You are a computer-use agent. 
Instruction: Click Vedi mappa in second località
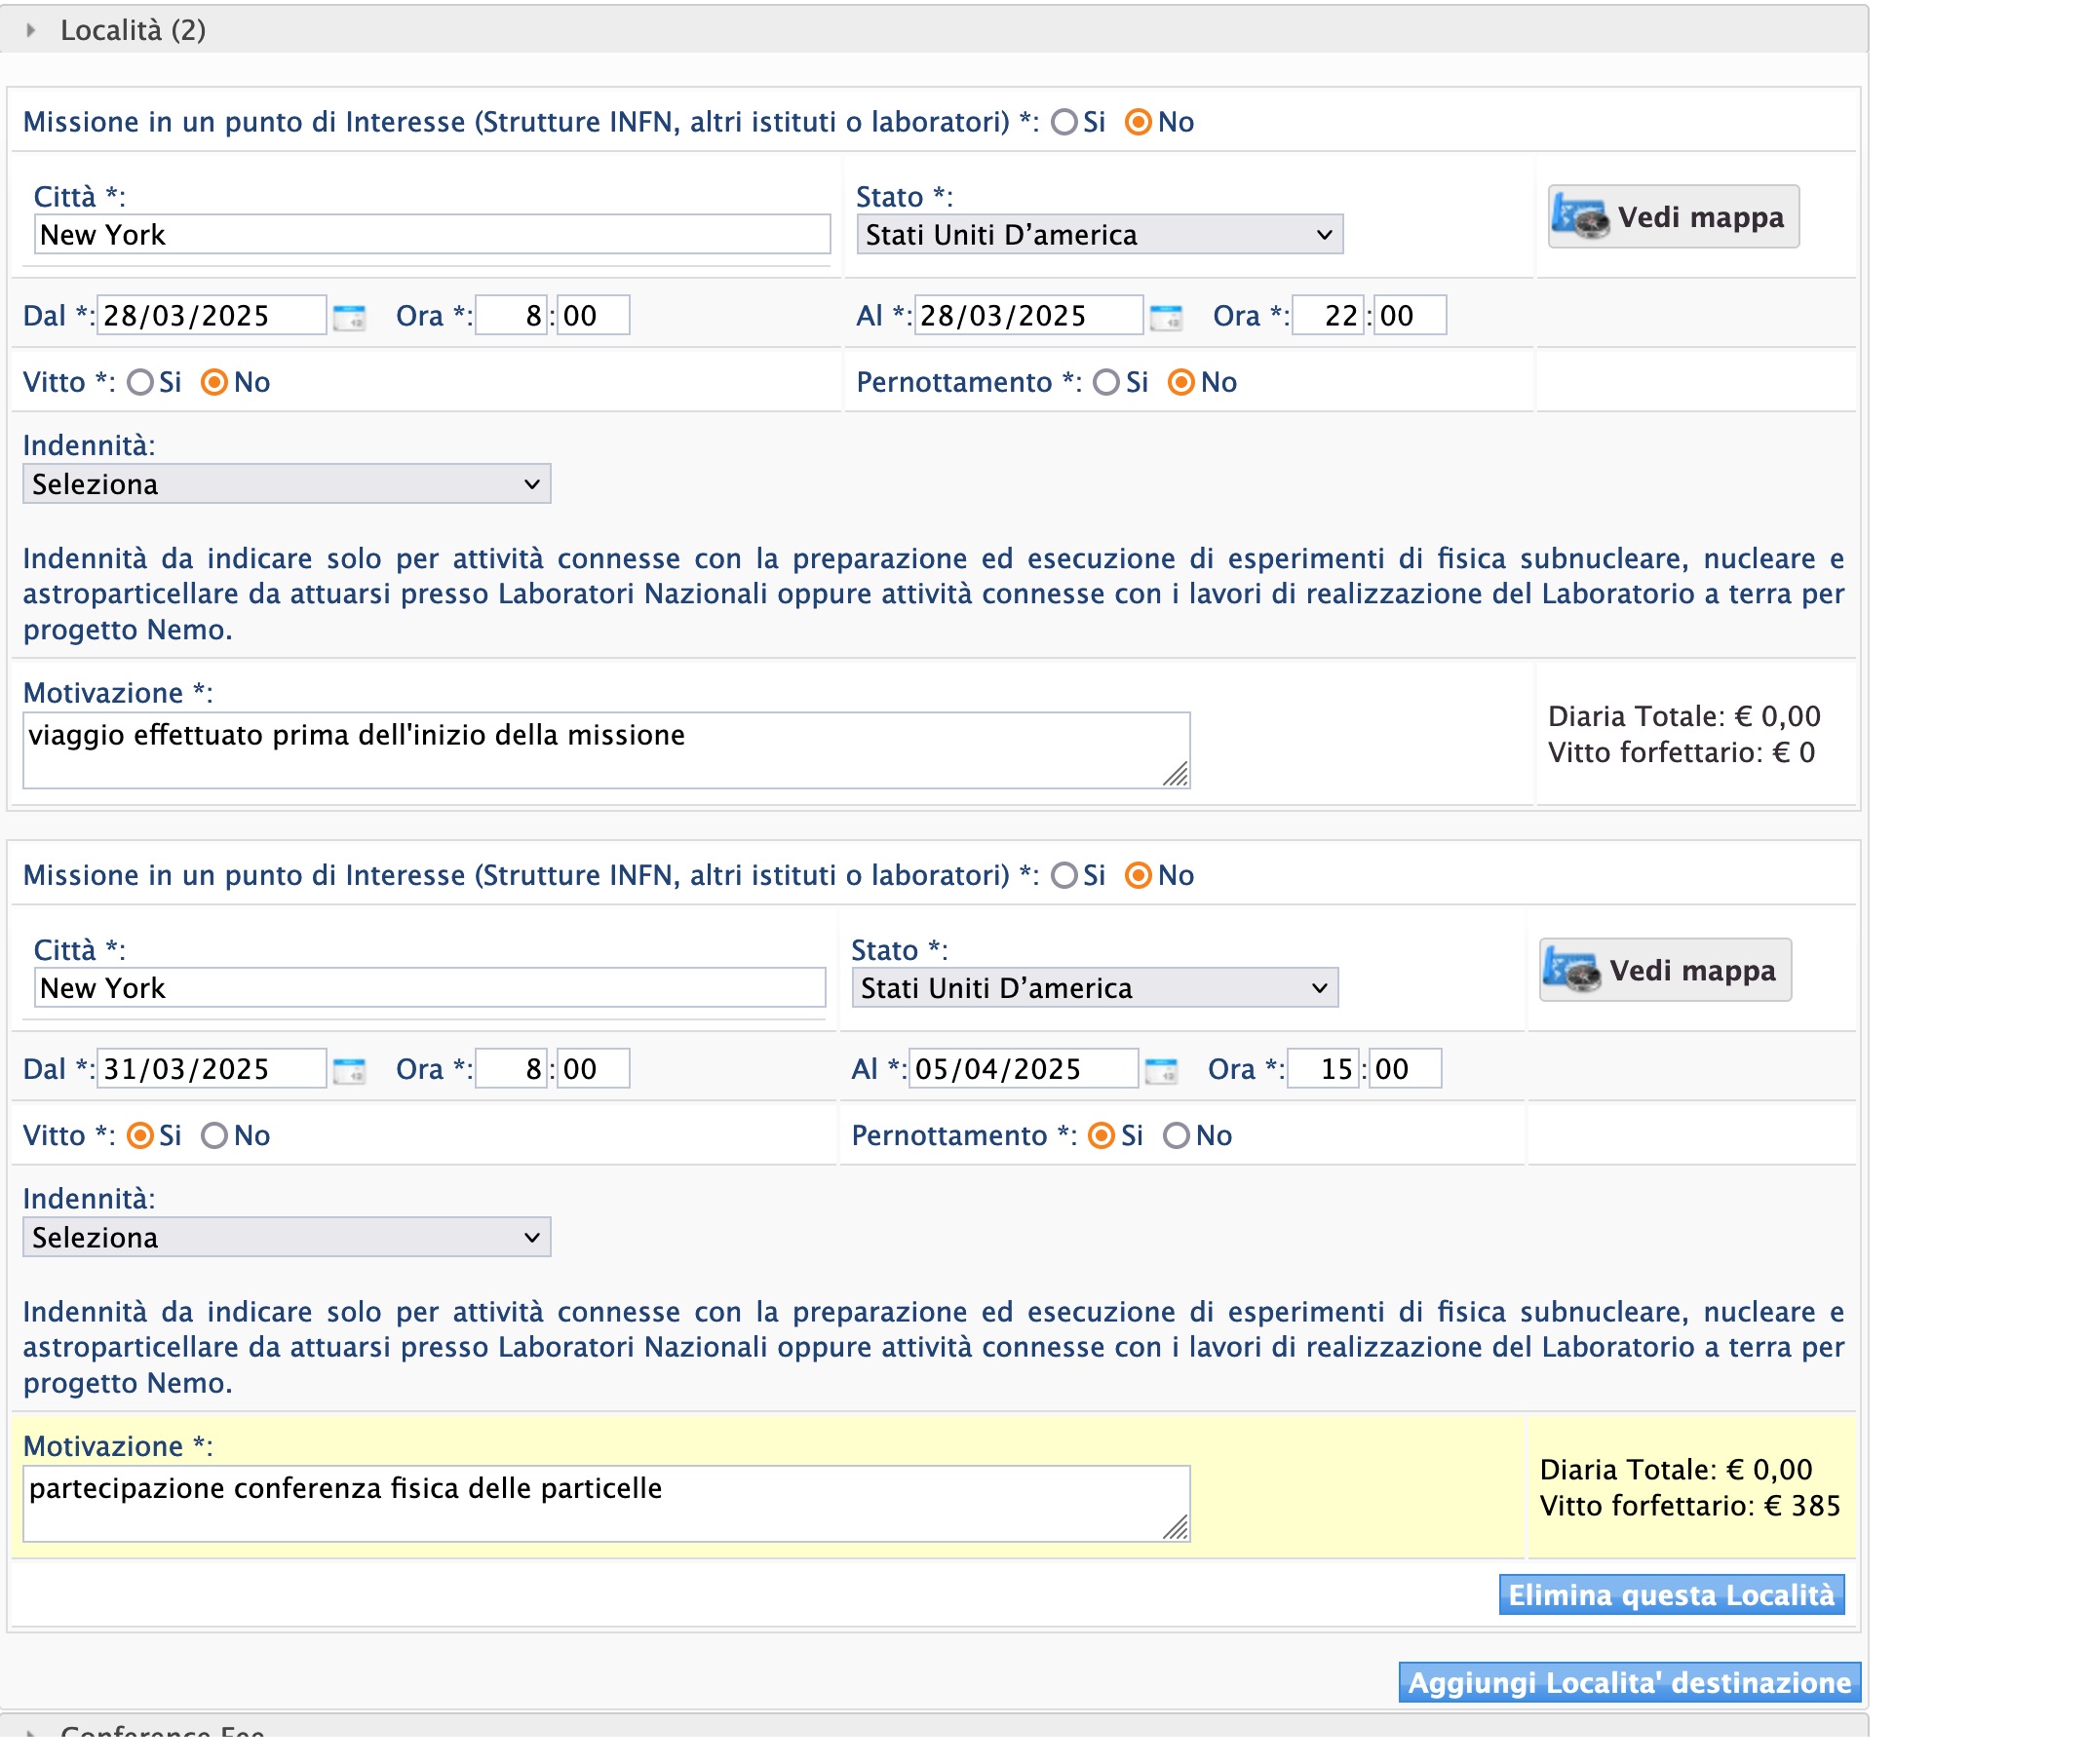[x=1665, y=970]
